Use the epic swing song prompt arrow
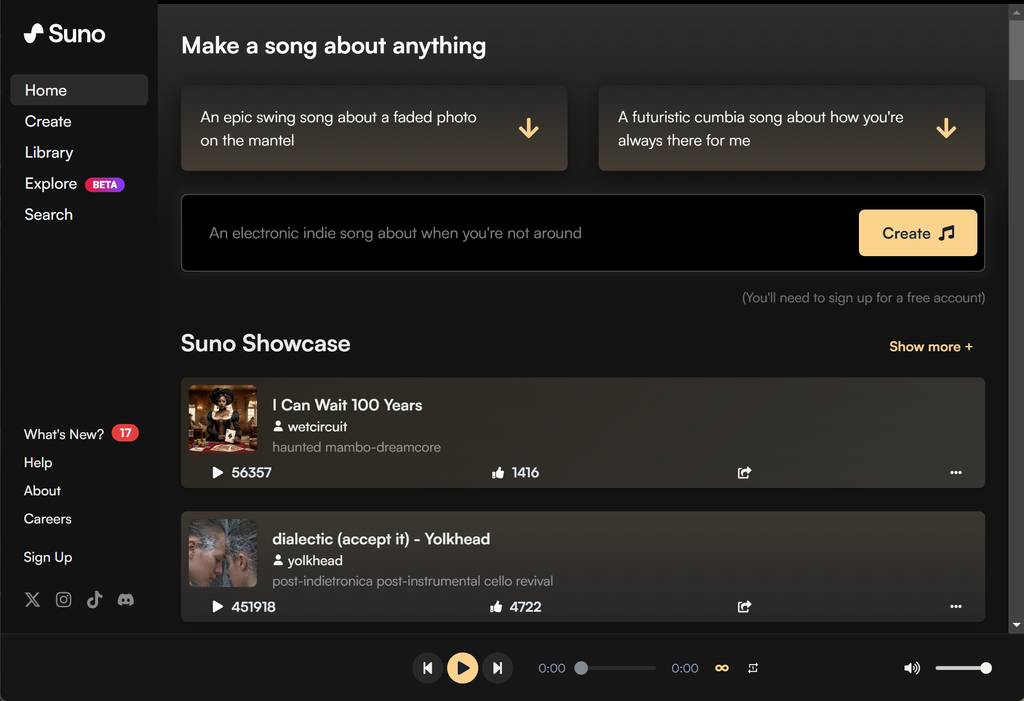The width and height of the screenshot is (1024, 701). click(x=529, y=128)
